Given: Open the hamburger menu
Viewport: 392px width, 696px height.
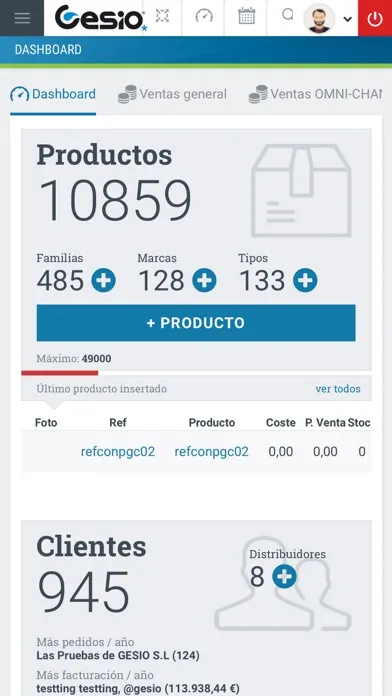Looking at the screenshot, I should pos(22,18).
